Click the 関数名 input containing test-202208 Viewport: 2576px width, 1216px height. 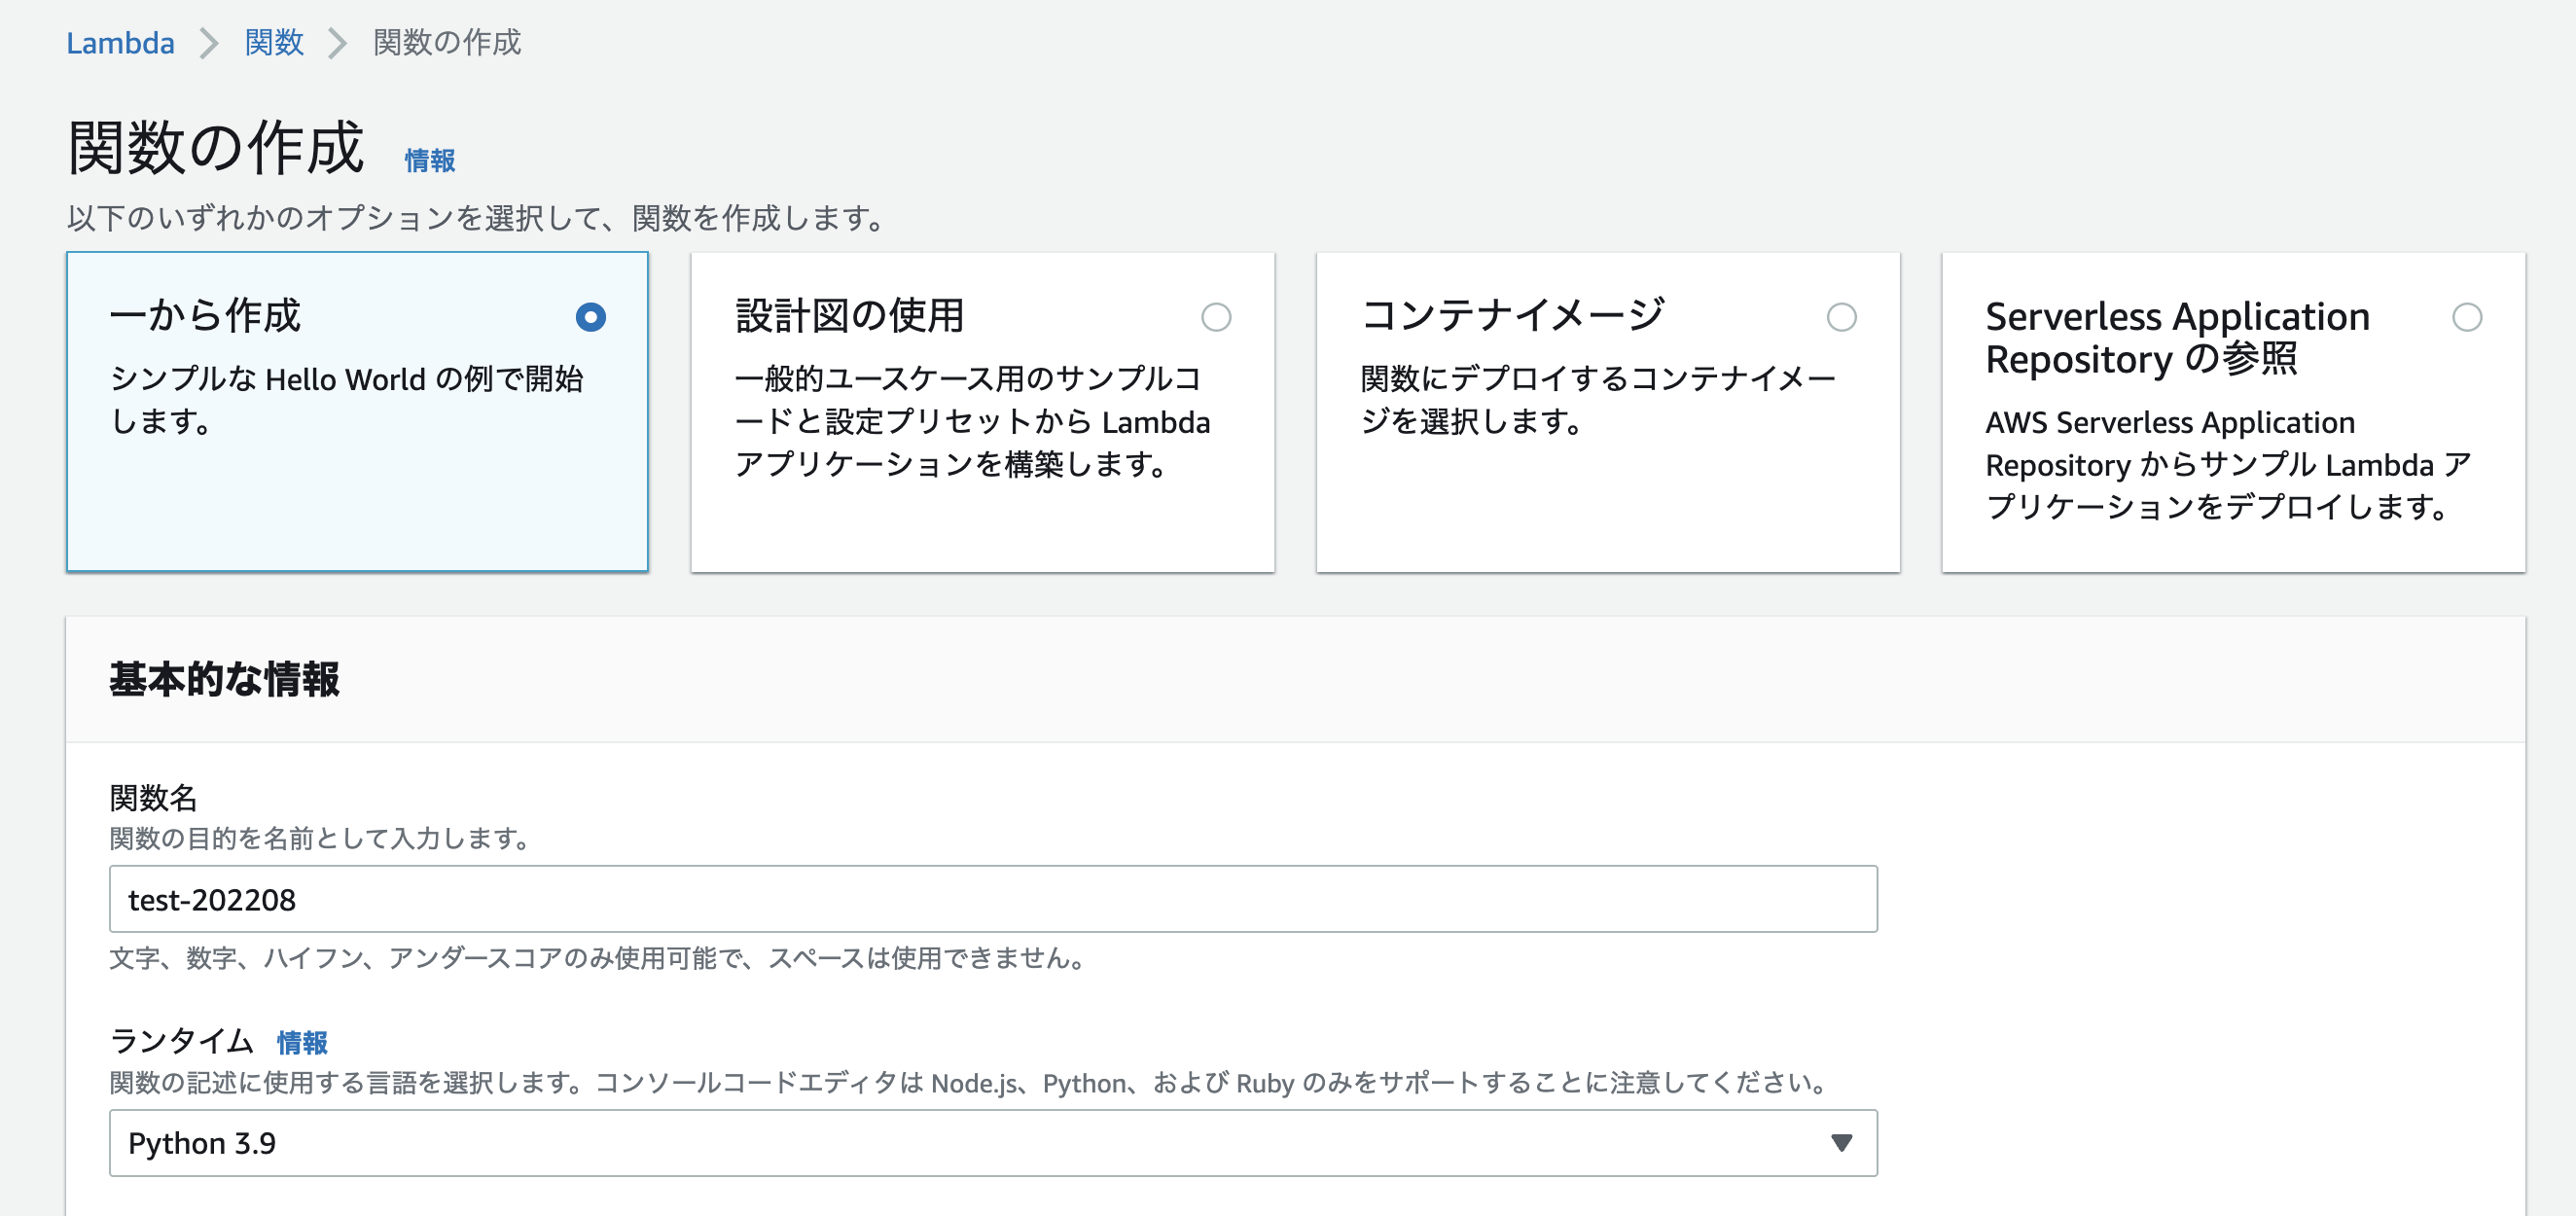[990, 899]
